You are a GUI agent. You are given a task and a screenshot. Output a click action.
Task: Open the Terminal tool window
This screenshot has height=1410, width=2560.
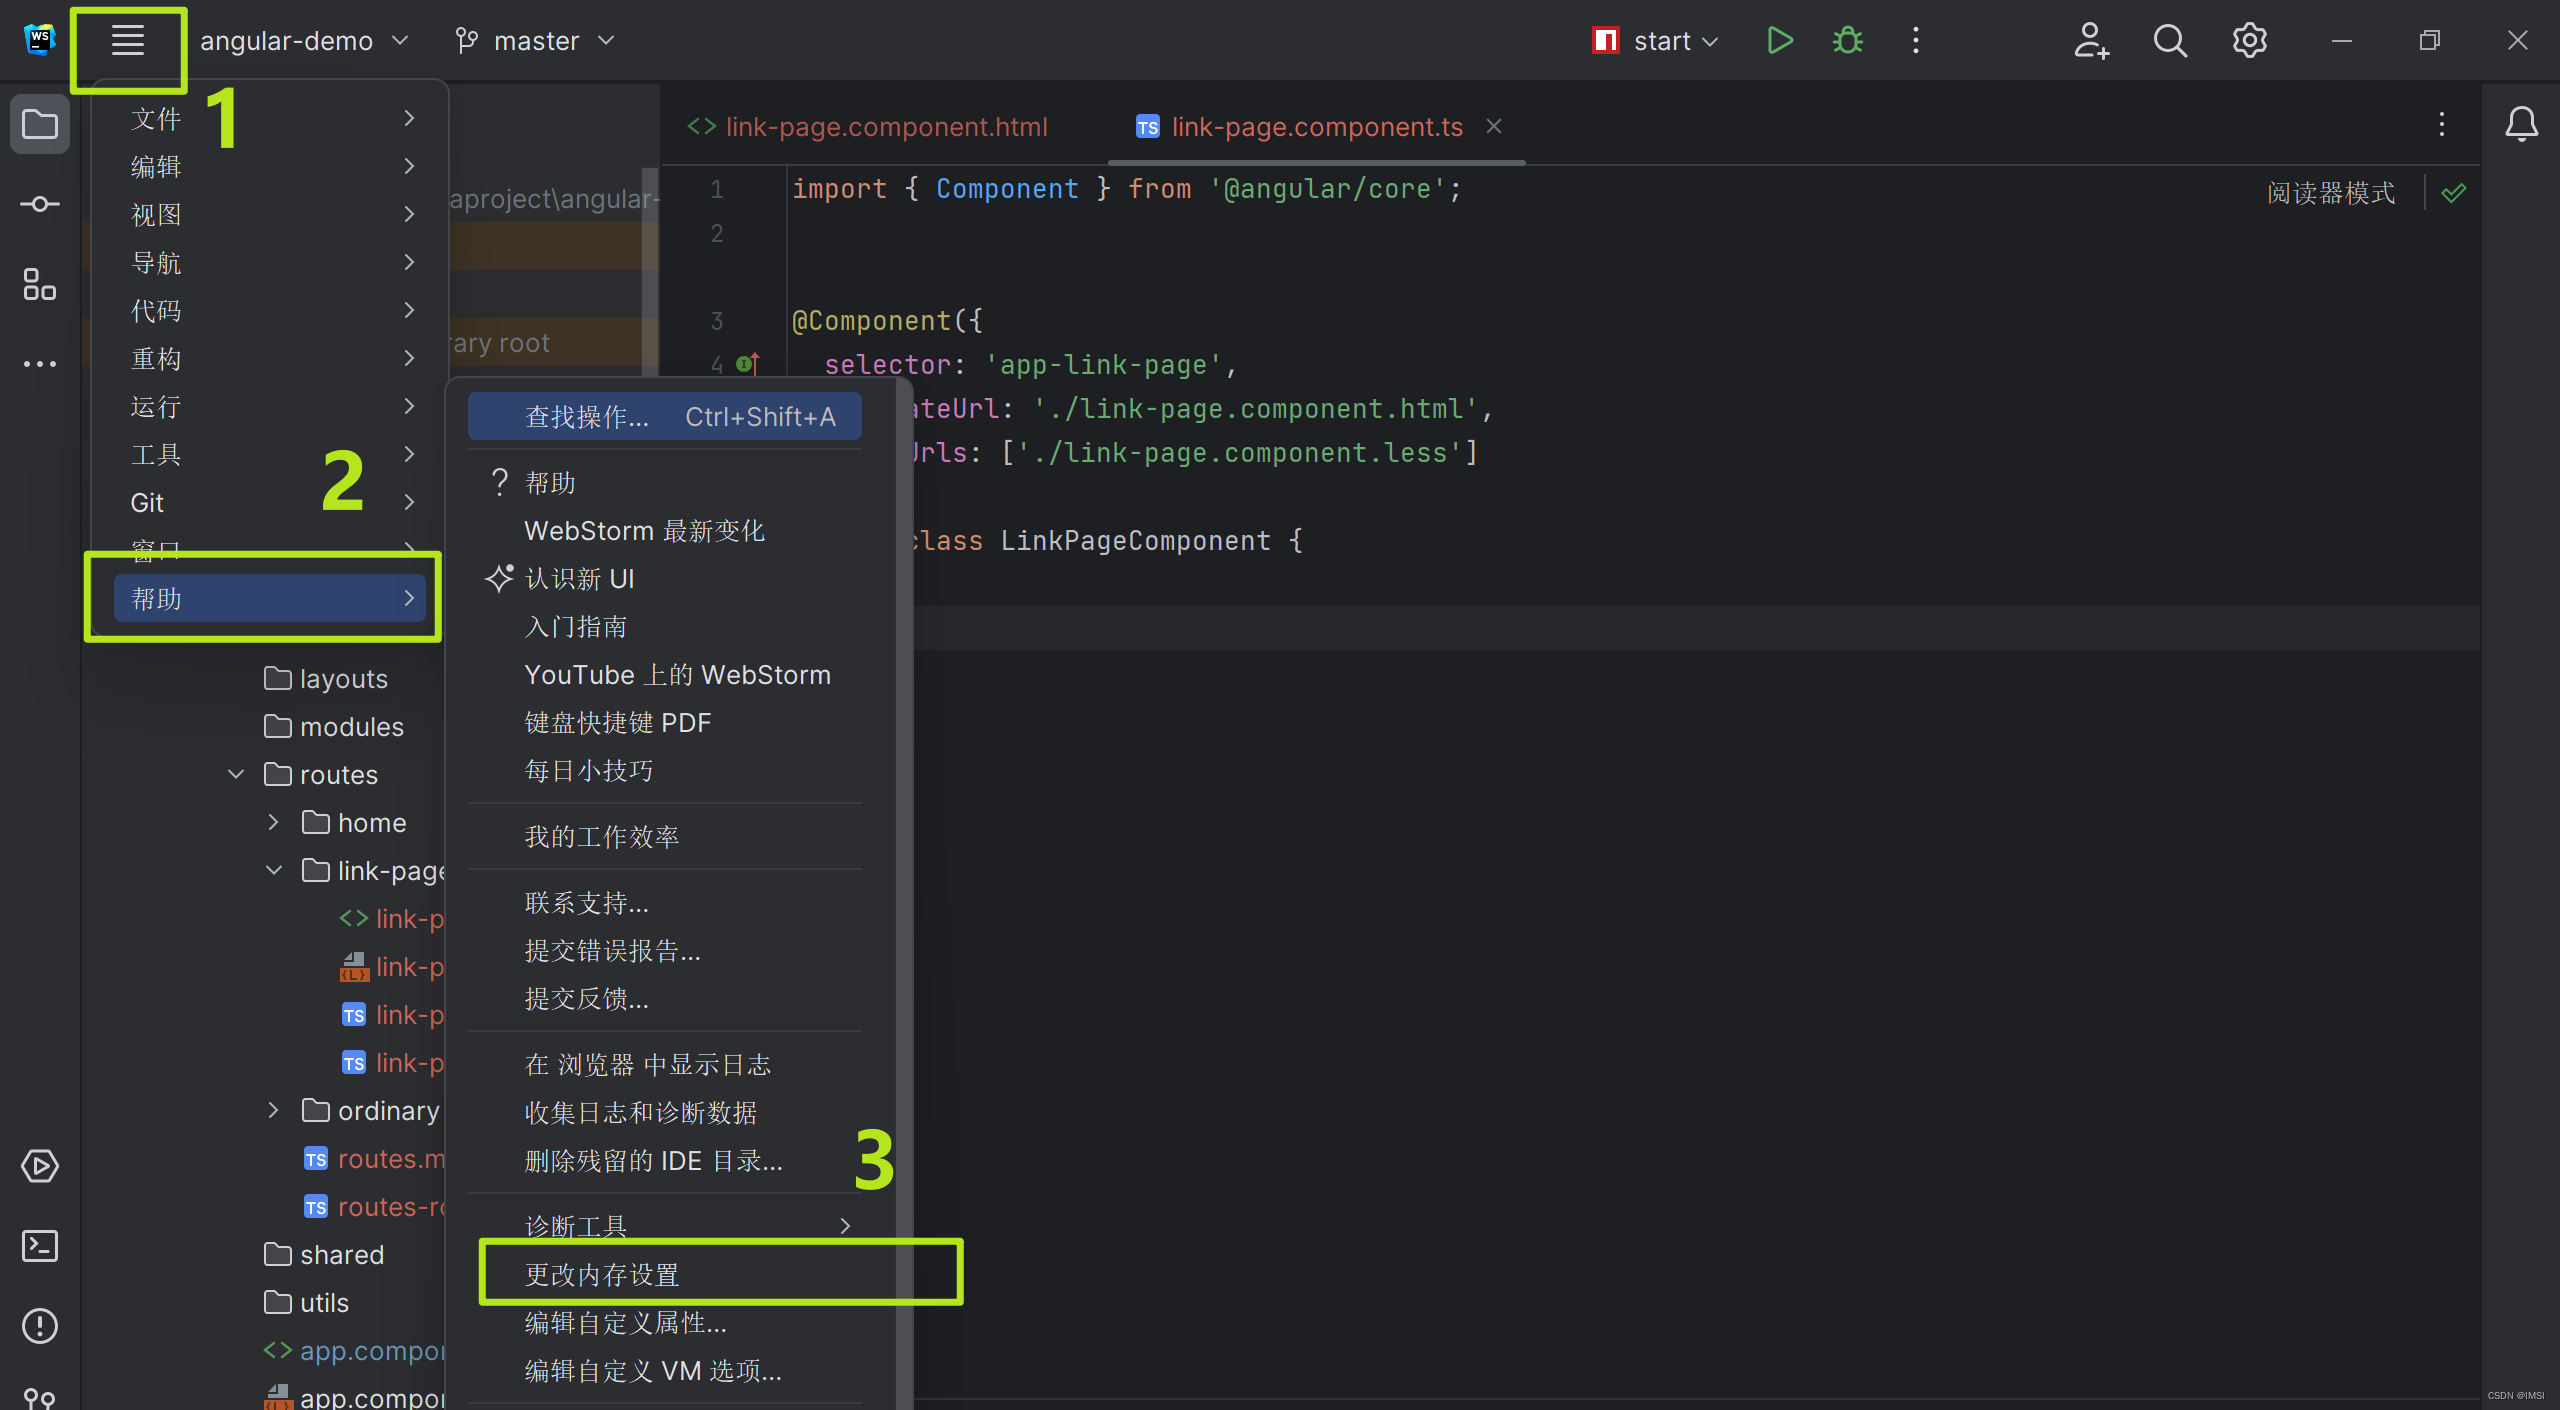(x=39, y=1245)
